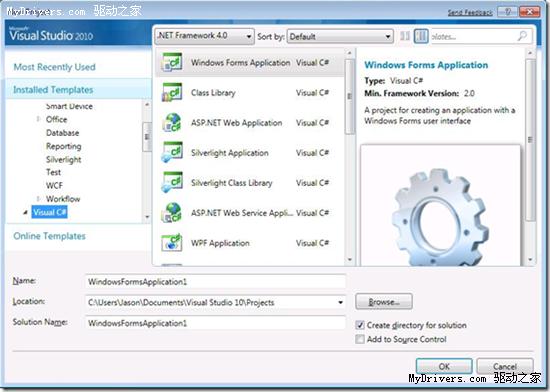Open Online Templates section

(x=49, y=236)
